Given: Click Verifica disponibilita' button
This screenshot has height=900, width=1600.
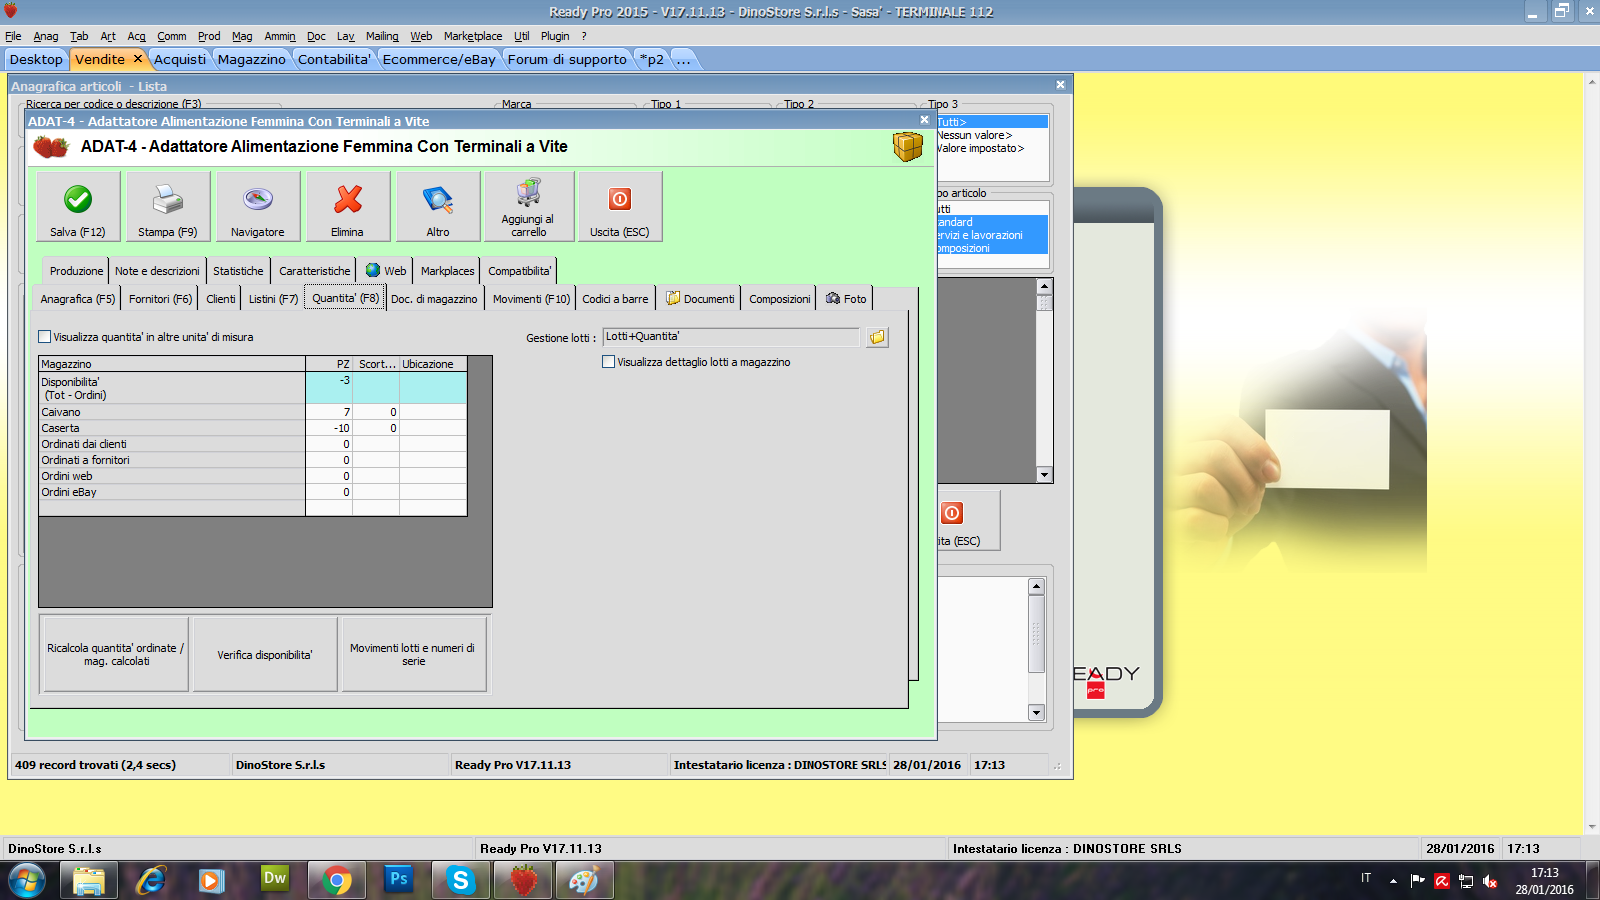Looking at the screenshot, I should click(x=265, y=654).
